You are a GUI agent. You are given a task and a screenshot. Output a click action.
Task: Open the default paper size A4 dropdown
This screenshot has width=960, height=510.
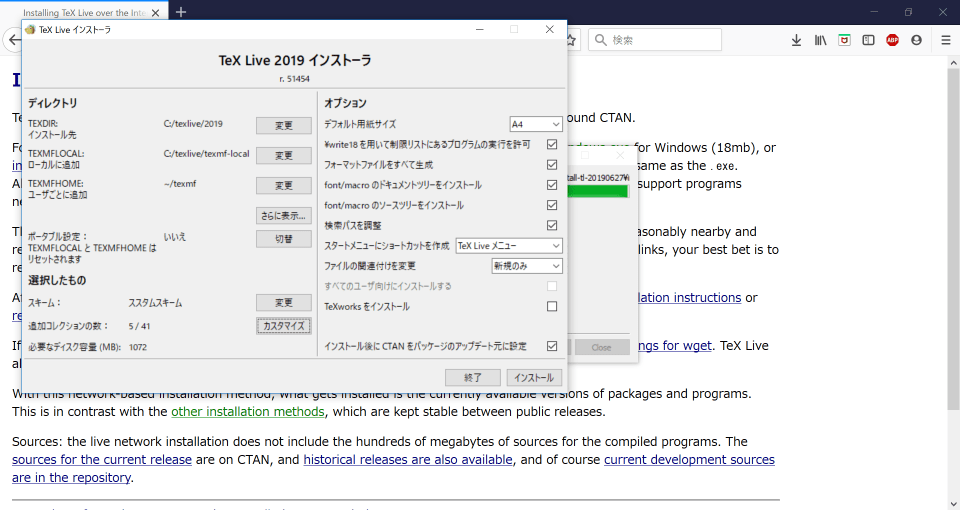point(536,124)
